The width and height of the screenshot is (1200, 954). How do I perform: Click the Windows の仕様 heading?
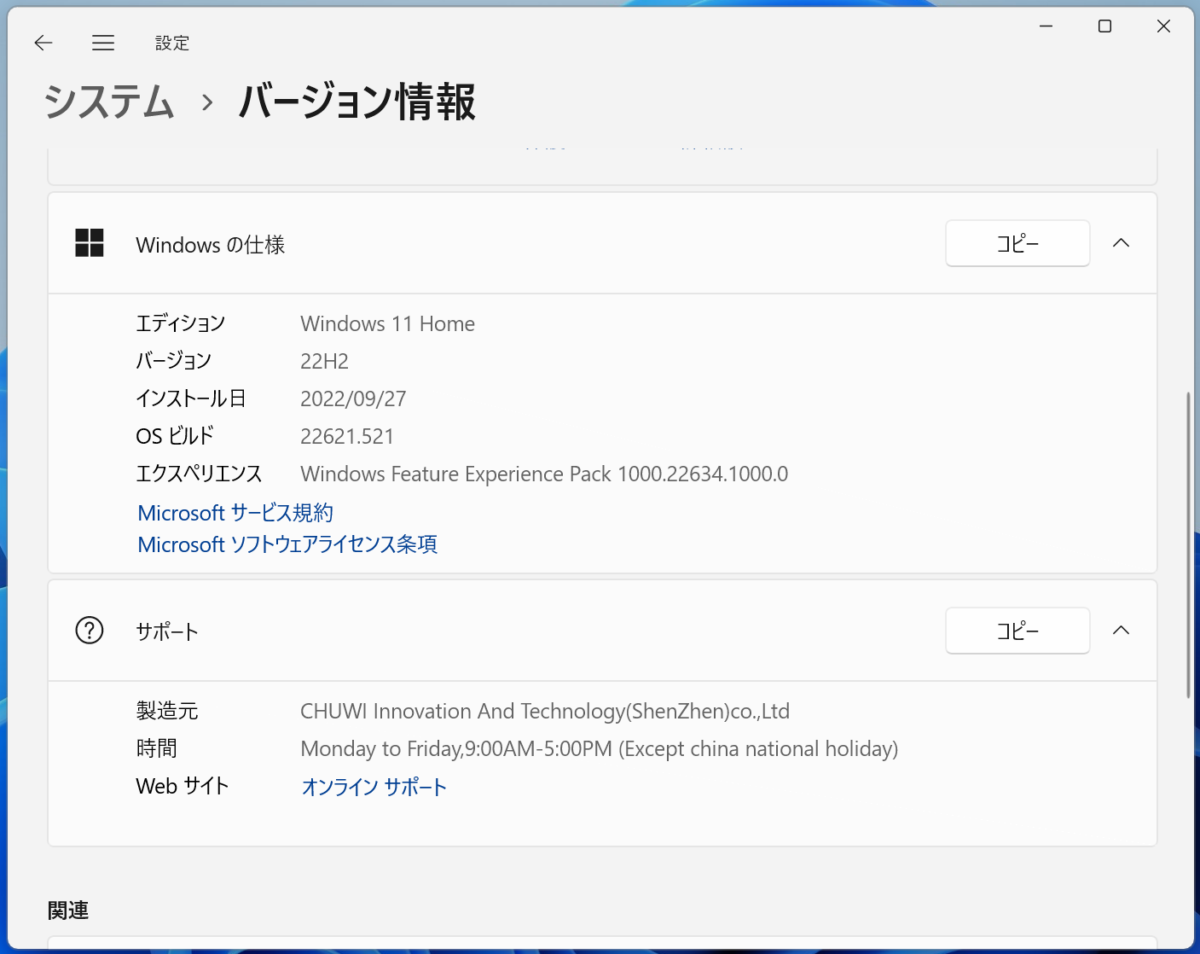(x=211, y=244)
